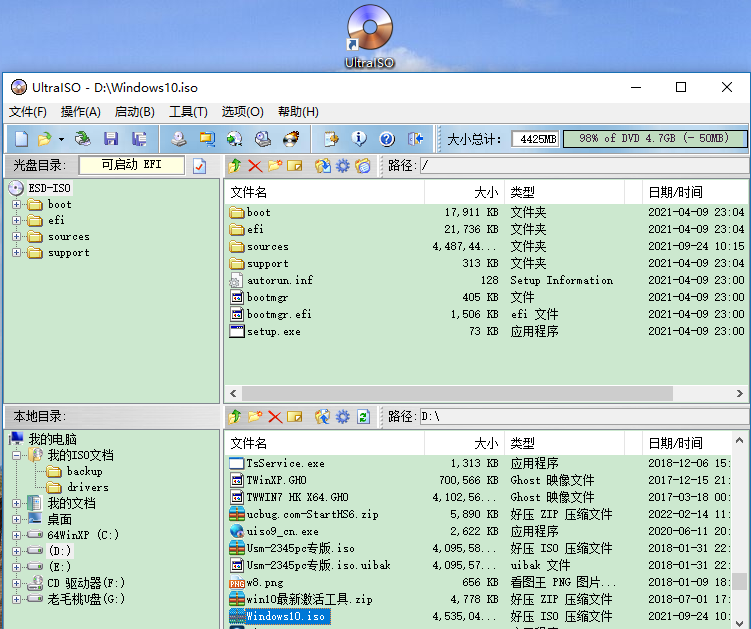
Task: Click the Compress ISO toolbar icon
Action: coord(262,139)
